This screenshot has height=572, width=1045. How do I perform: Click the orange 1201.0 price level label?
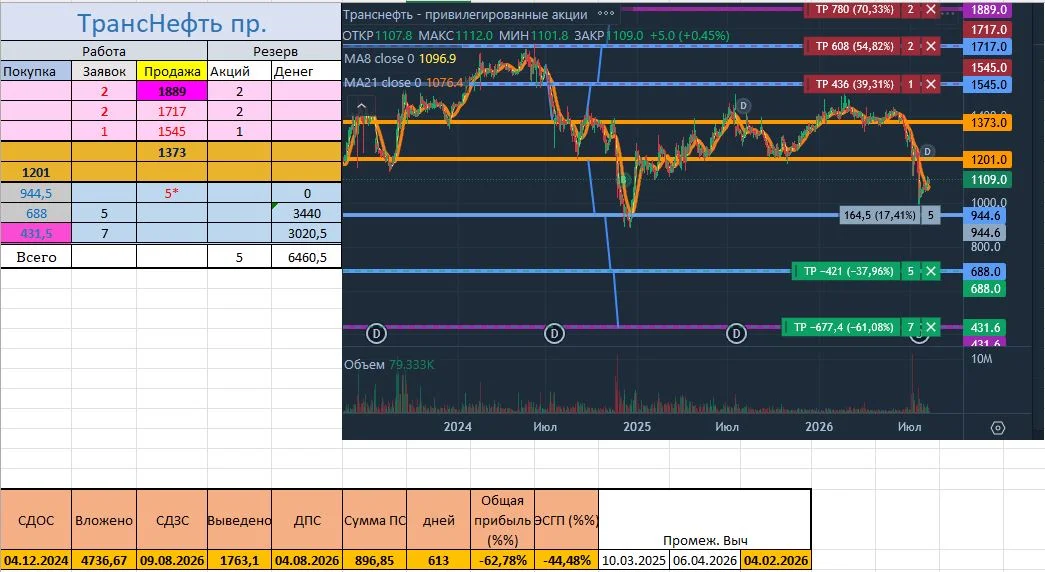988,159
